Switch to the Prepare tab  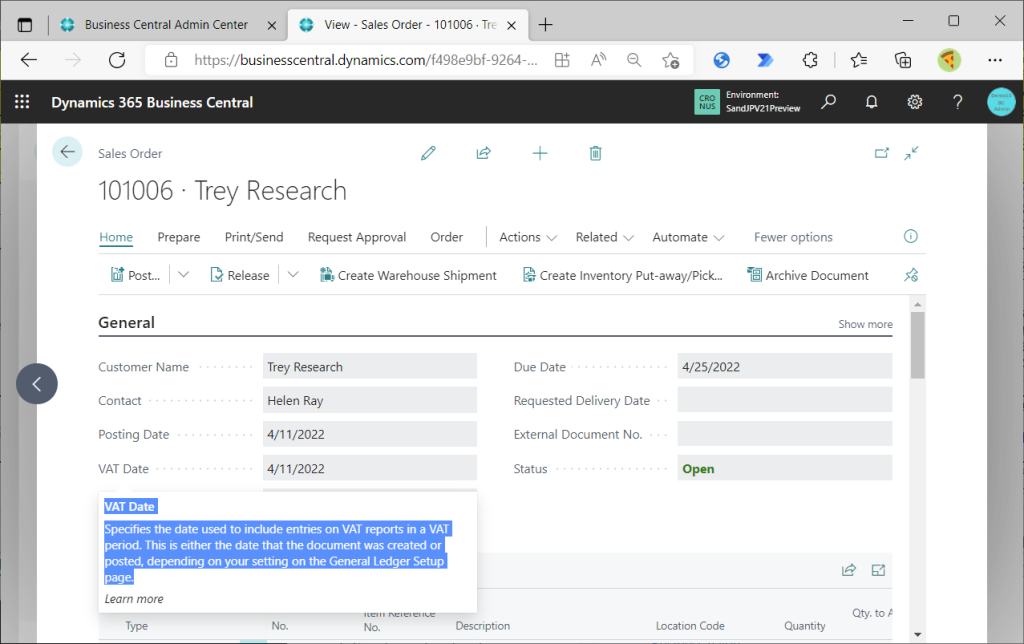[x=179, y=237]
